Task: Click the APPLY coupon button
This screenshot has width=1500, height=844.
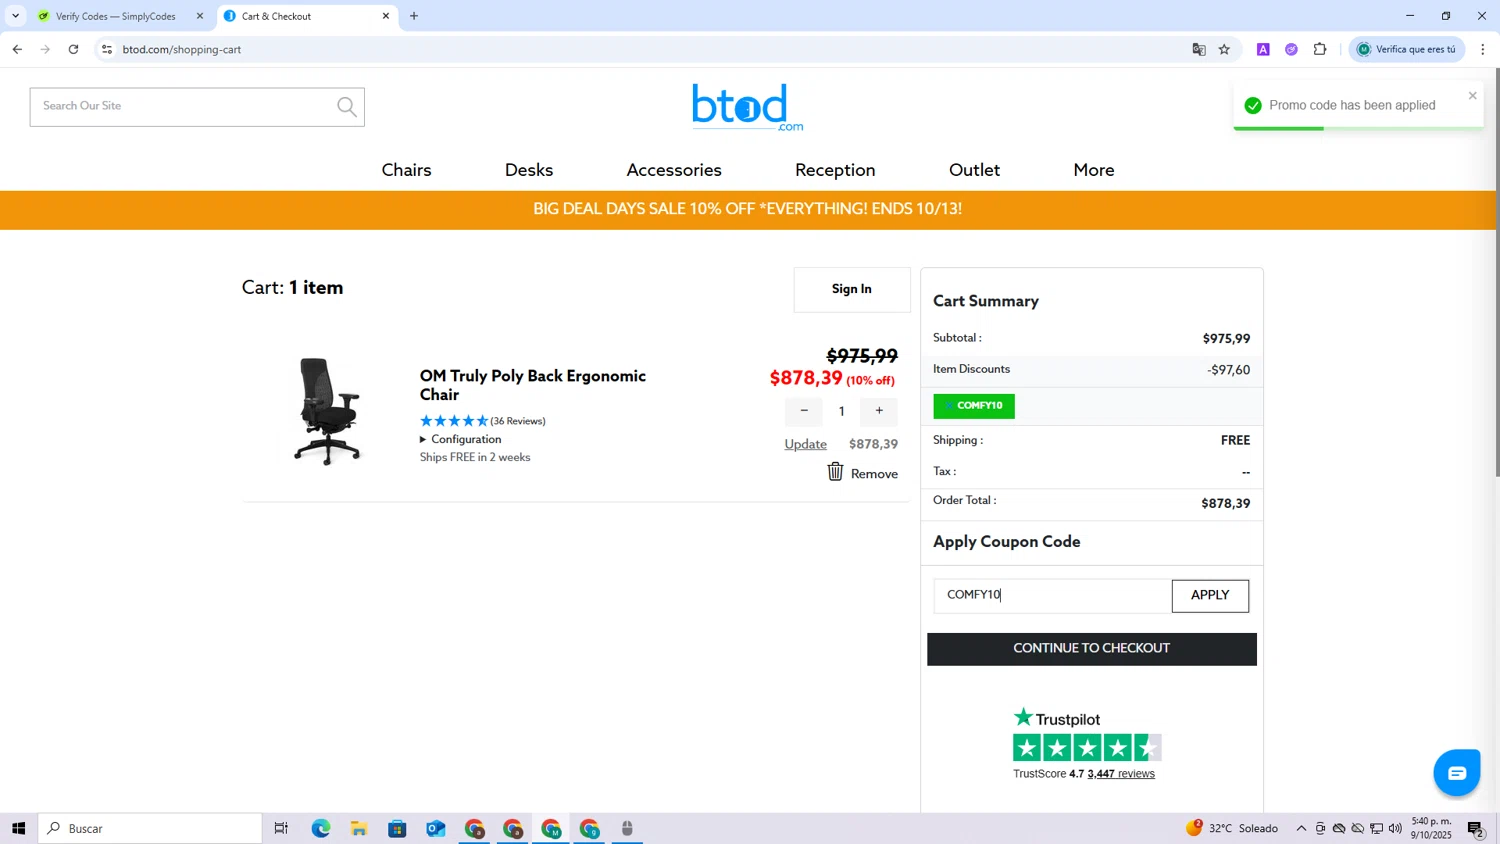Action: click(1210, 596)
